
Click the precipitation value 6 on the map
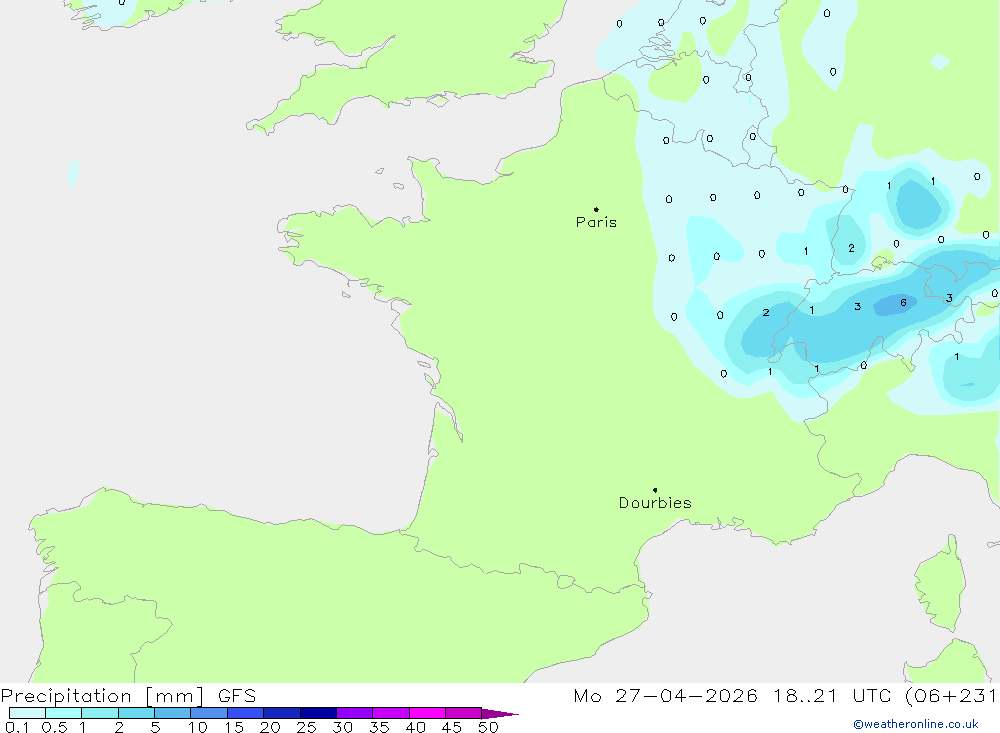pos(903,302)
